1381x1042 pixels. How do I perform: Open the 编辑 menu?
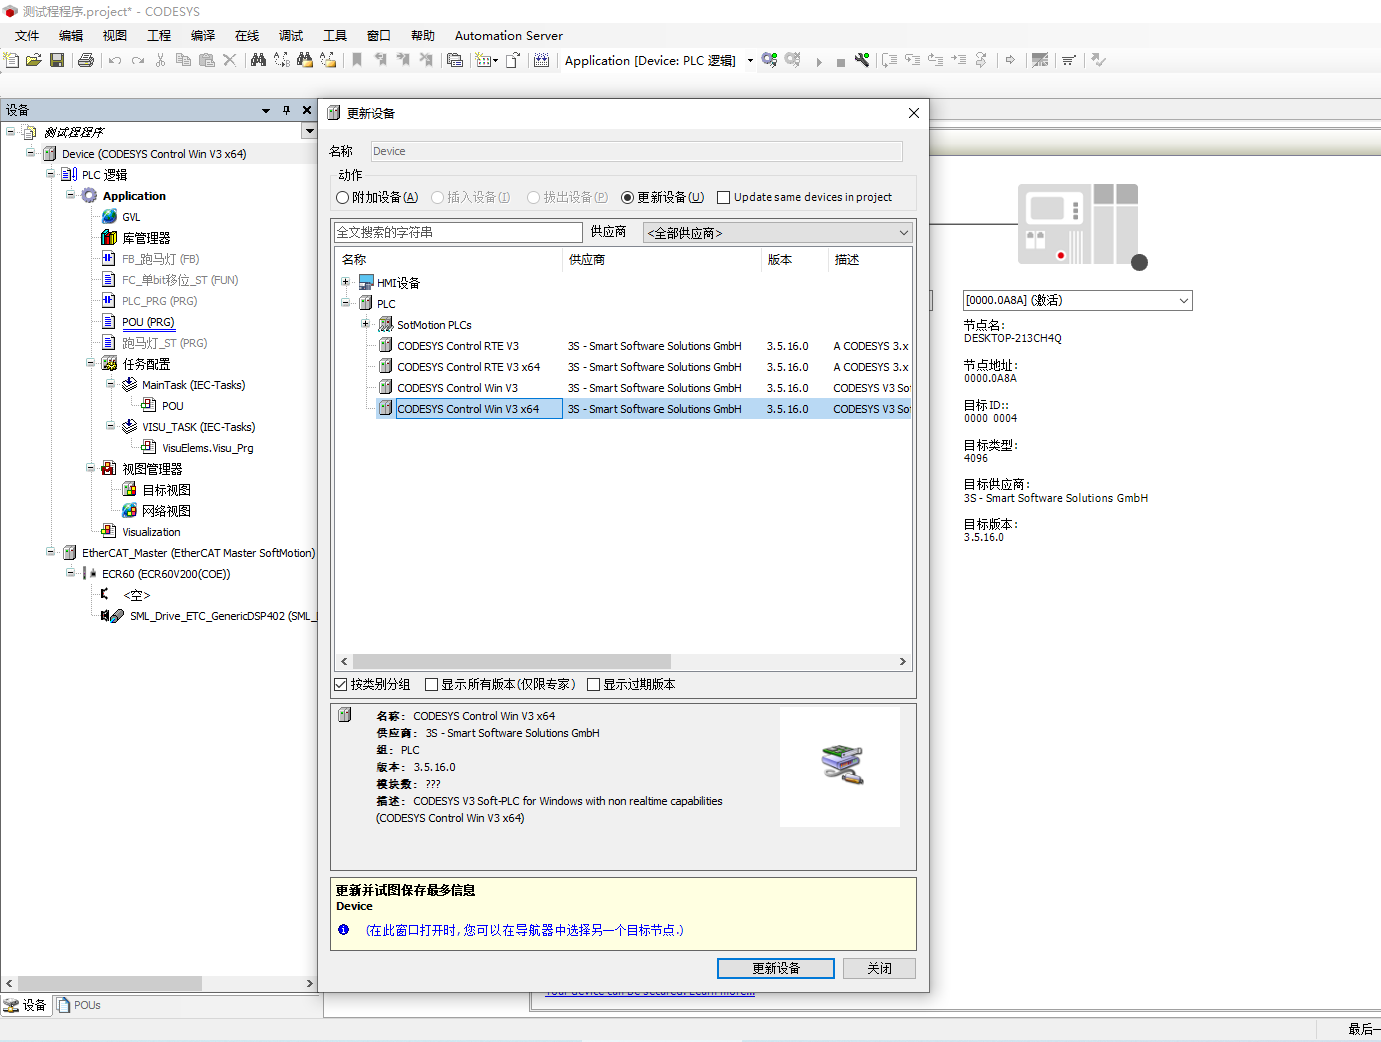[71, 35]
